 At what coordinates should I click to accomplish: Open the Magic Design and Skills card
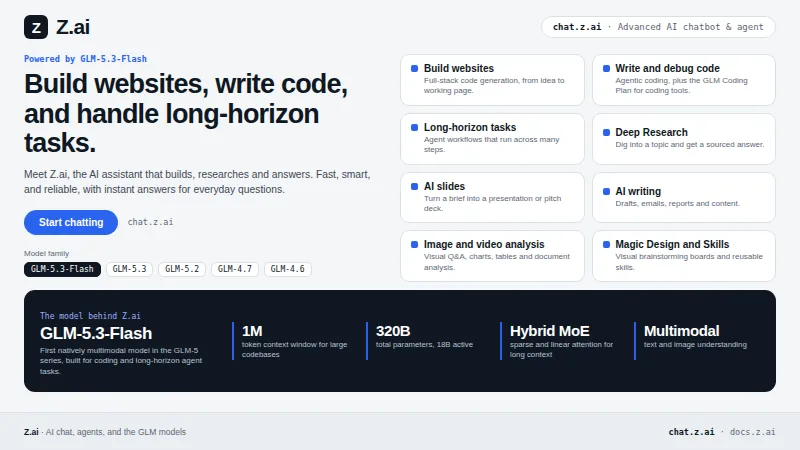coord(684,256)
